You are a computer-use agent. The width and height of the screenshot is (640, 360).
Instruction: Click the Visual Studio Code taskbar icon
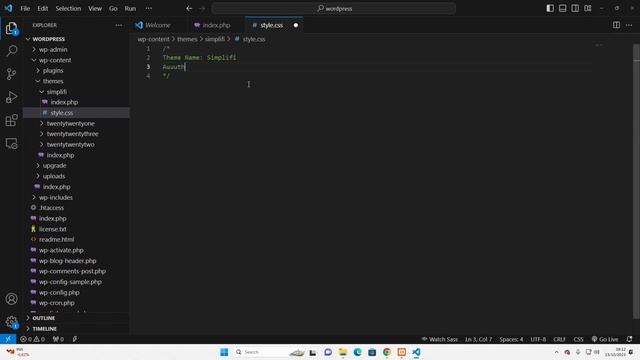(416, 352)
